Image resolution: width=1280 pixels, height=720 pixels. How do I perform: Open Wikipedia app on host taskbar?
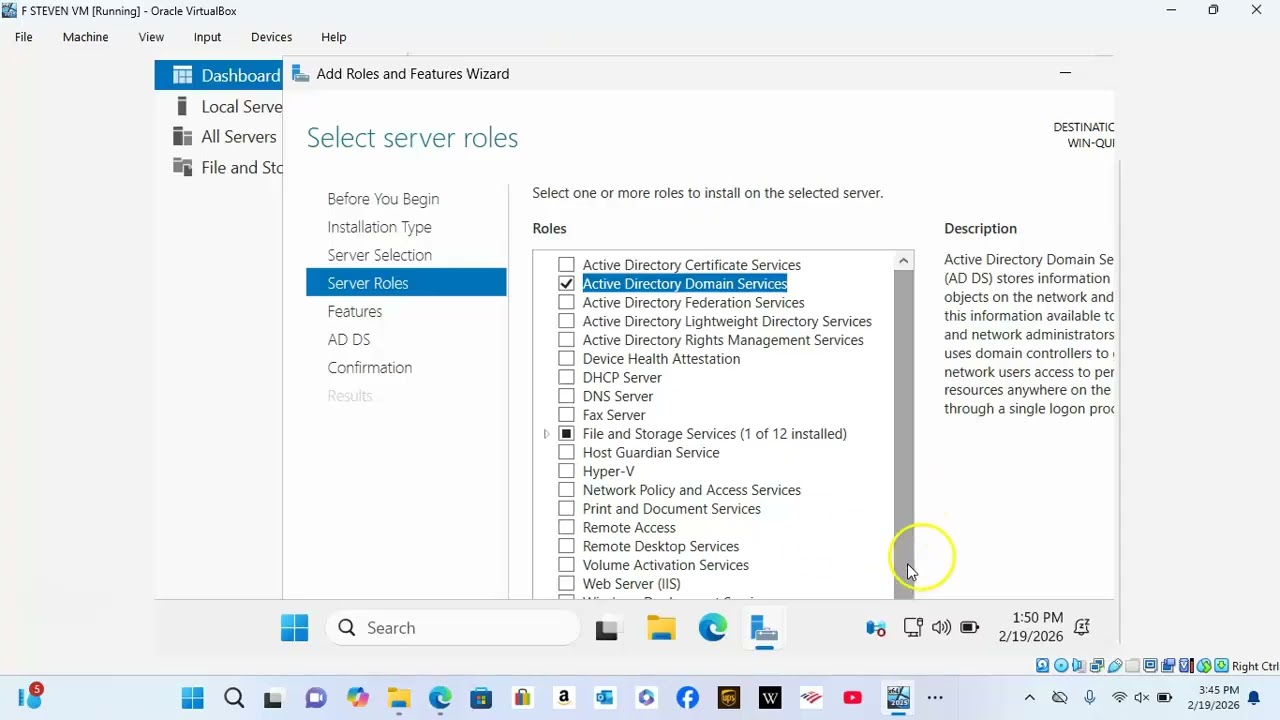[x=770, y=698]
